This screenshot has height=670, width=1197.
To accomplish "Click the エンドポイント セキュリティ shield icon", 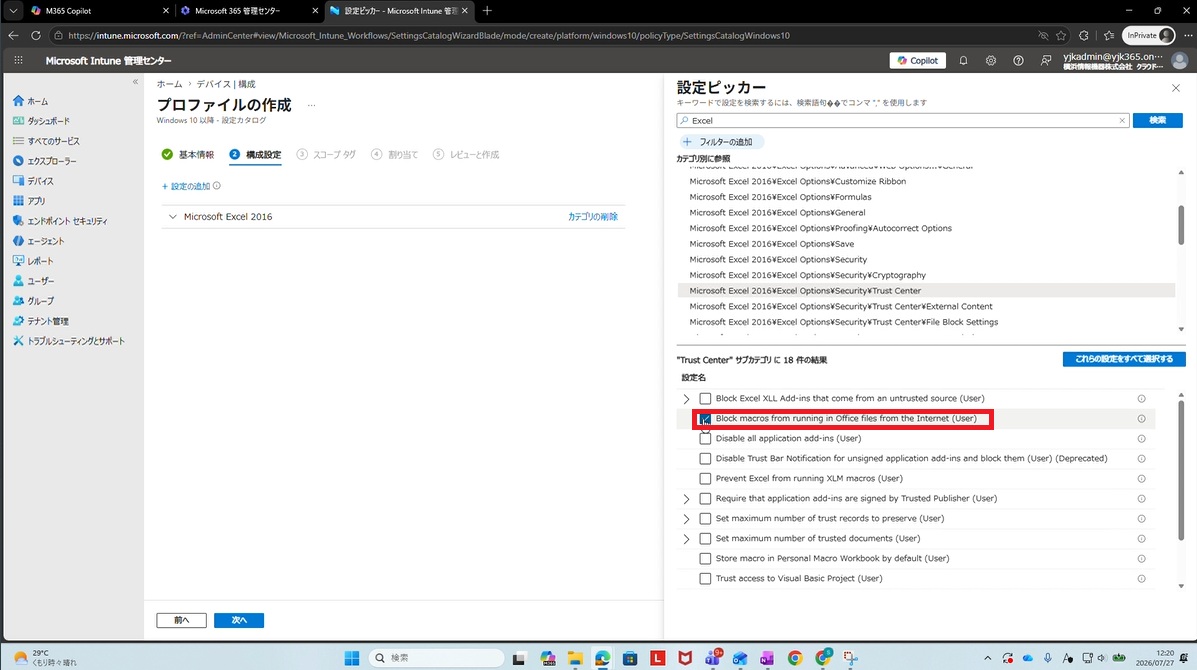I will click(x=18, y=221).
